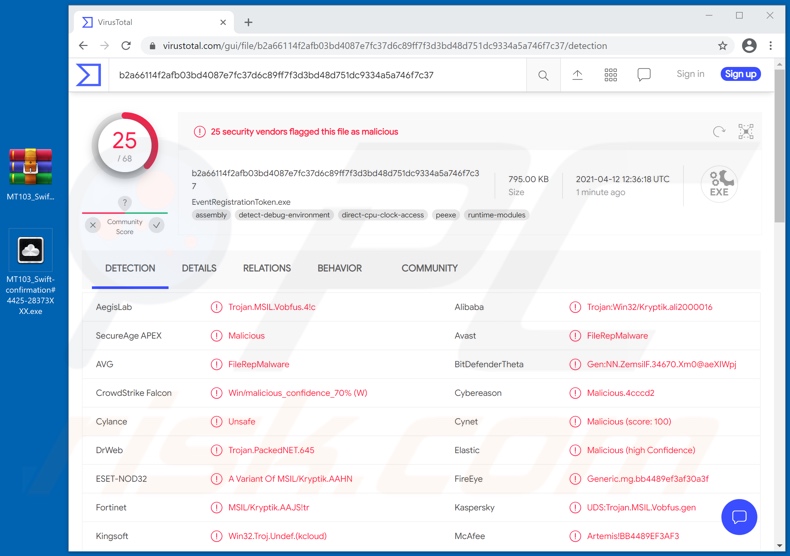Select the DETECTION tab
Screen dimensions: 790x556
click(x=130, y=268)
